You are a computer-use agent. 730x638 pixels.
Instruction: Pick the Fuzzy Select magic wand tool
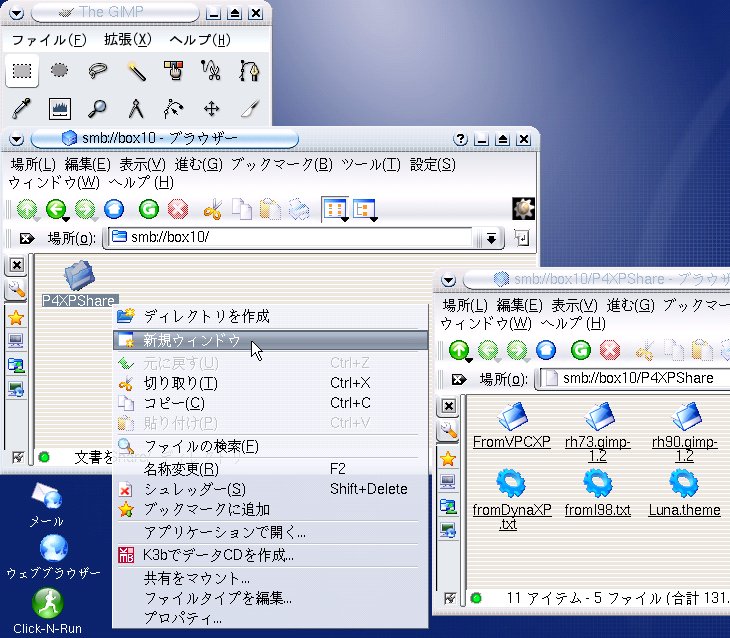click(136, 71)
